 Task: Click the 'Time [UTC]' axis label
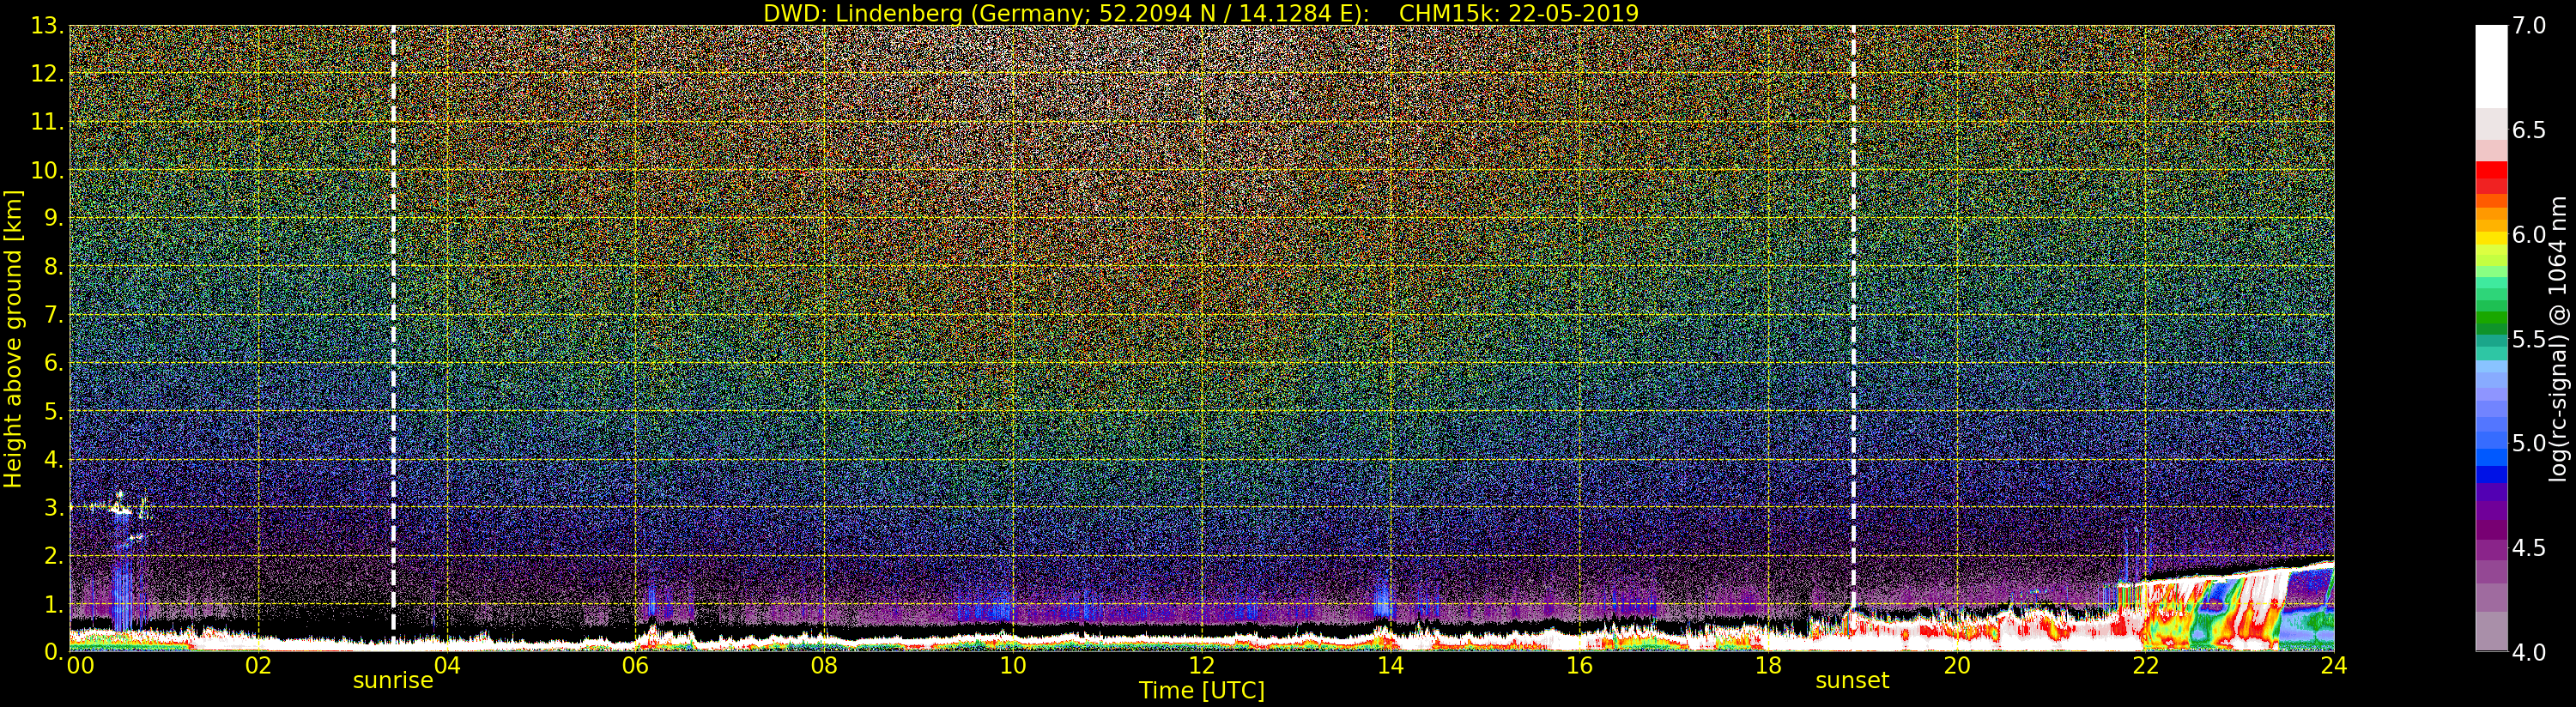(x=1202, y=690)
